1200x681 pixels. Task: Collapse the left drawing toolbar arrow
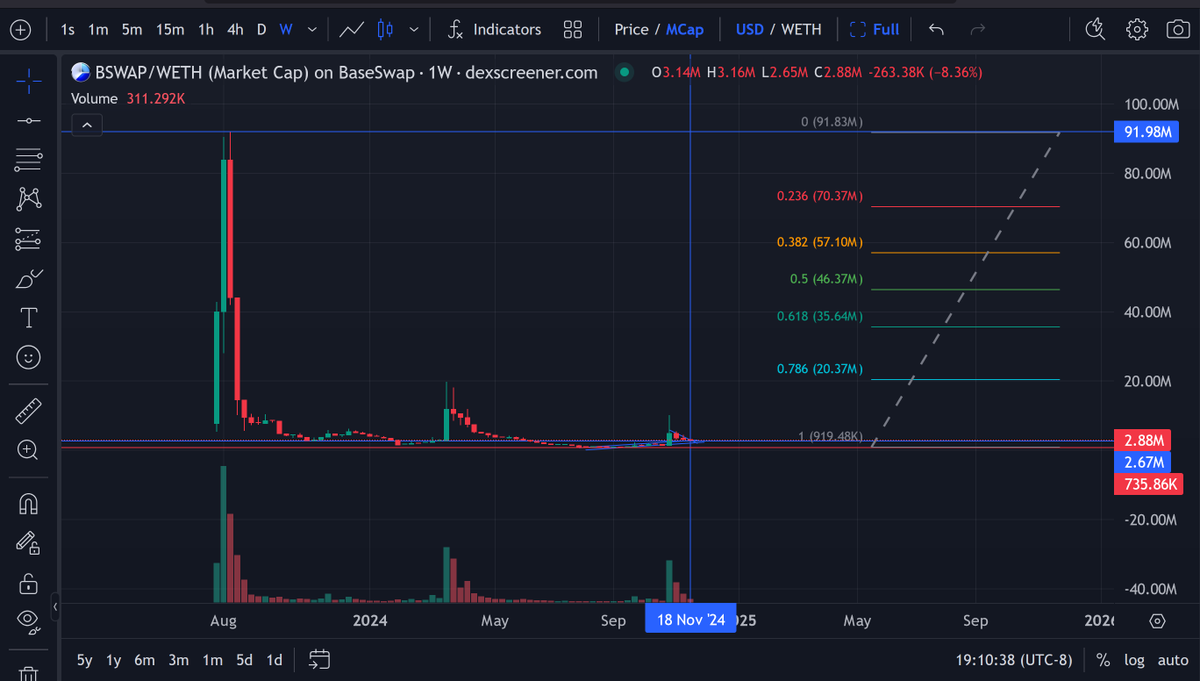pyautogui.click(x=56, y=607)
